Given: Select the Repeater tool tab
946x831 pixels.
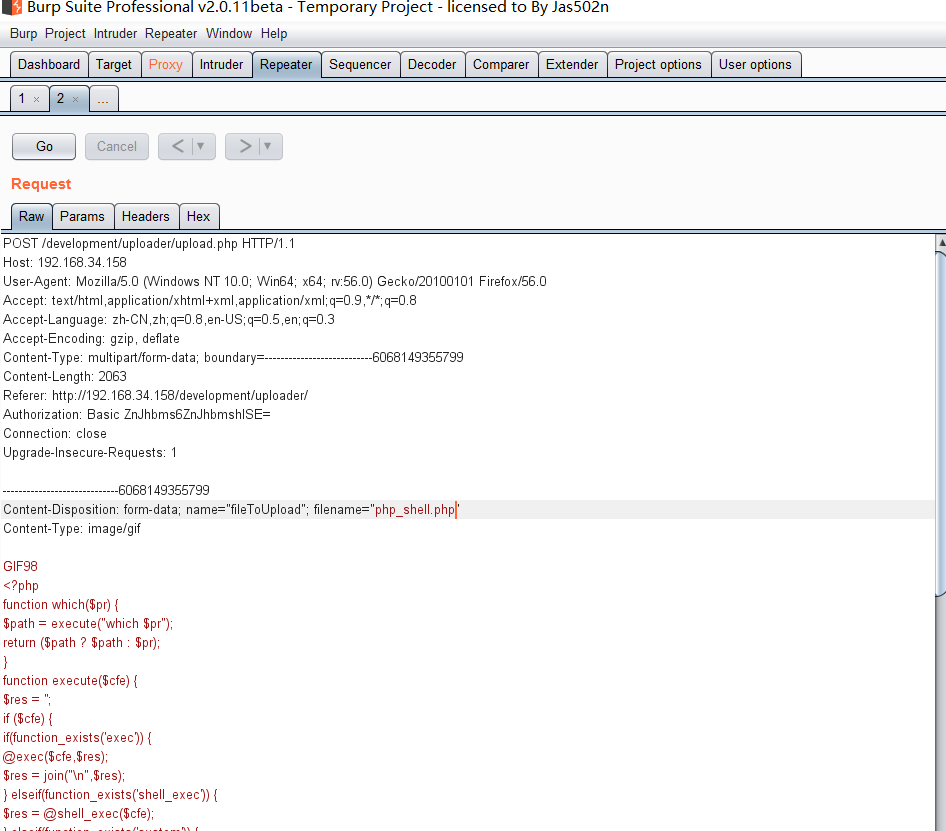Looking at the screenshot, I should coord(286,65).
